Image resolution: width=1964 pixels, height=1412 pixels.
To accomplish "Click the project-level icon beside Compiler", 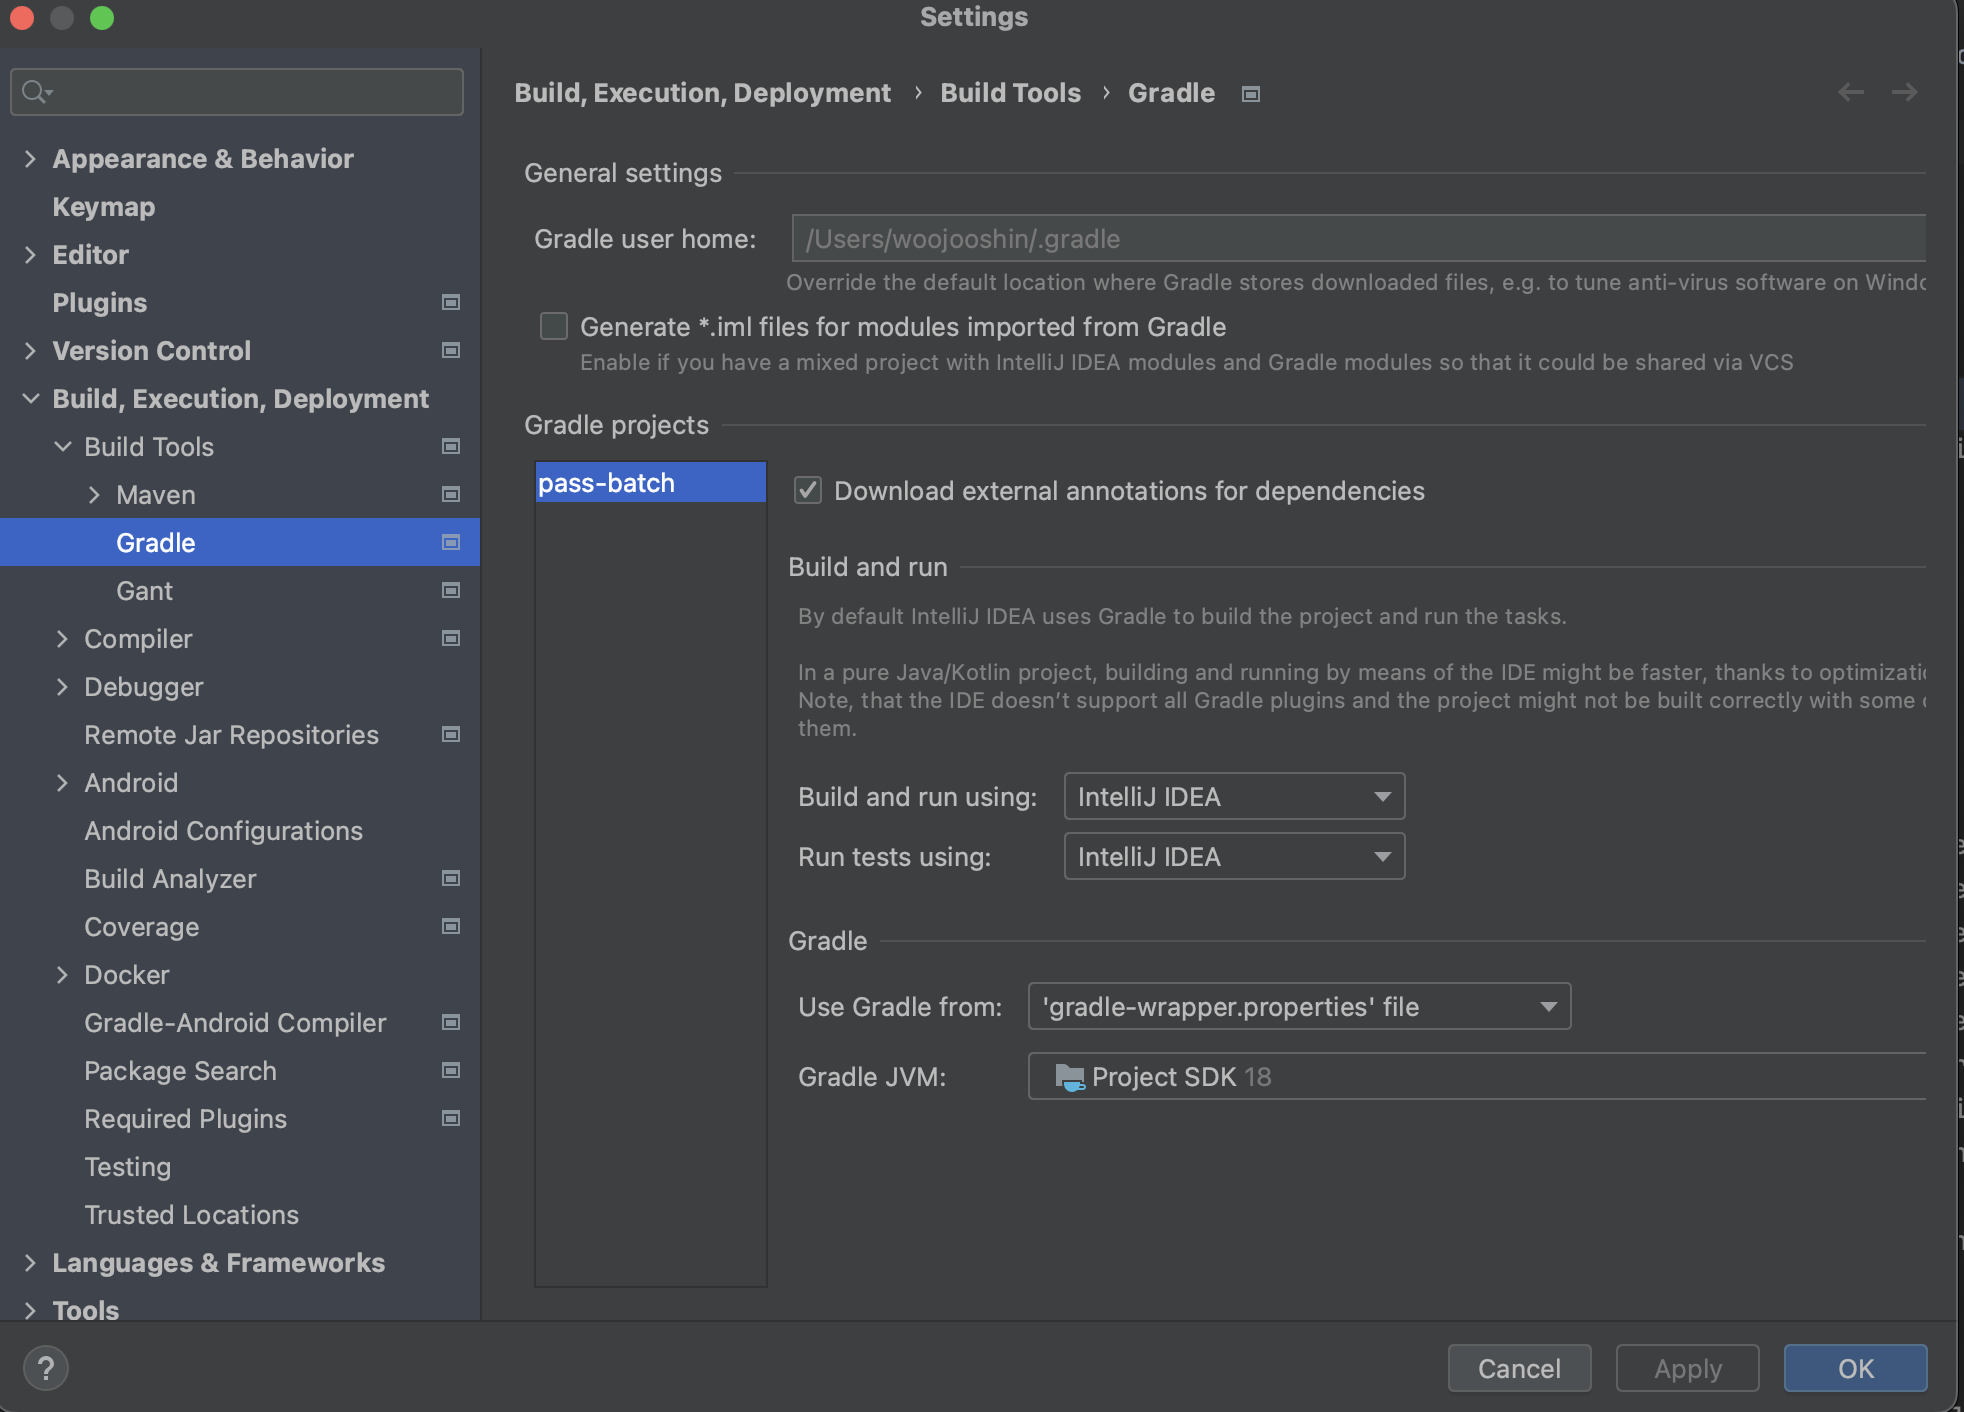I will (451, 638).
